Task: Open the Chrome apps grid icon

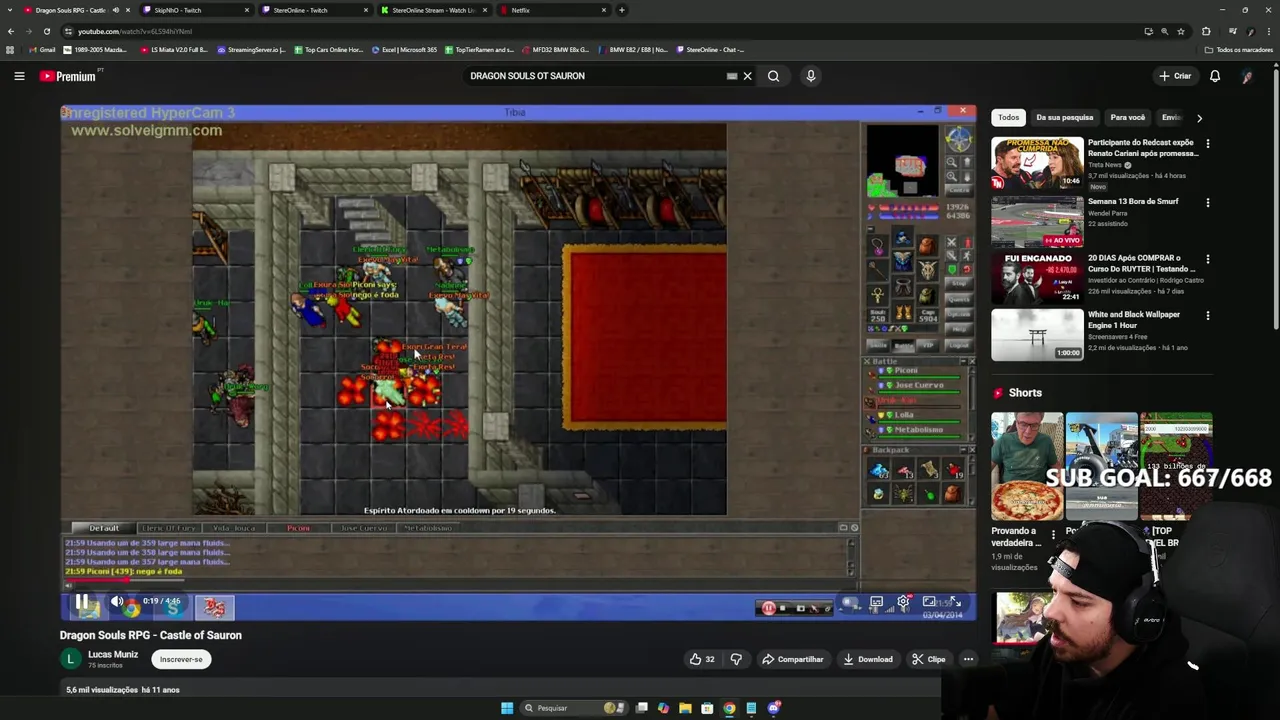Action: [10, 50]
